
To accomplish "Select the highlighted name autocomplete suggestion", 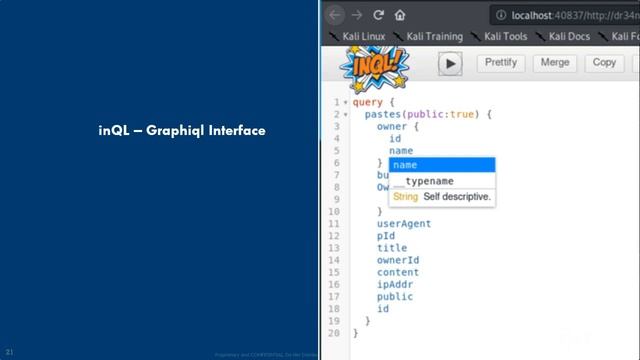I will coord(442,165).
